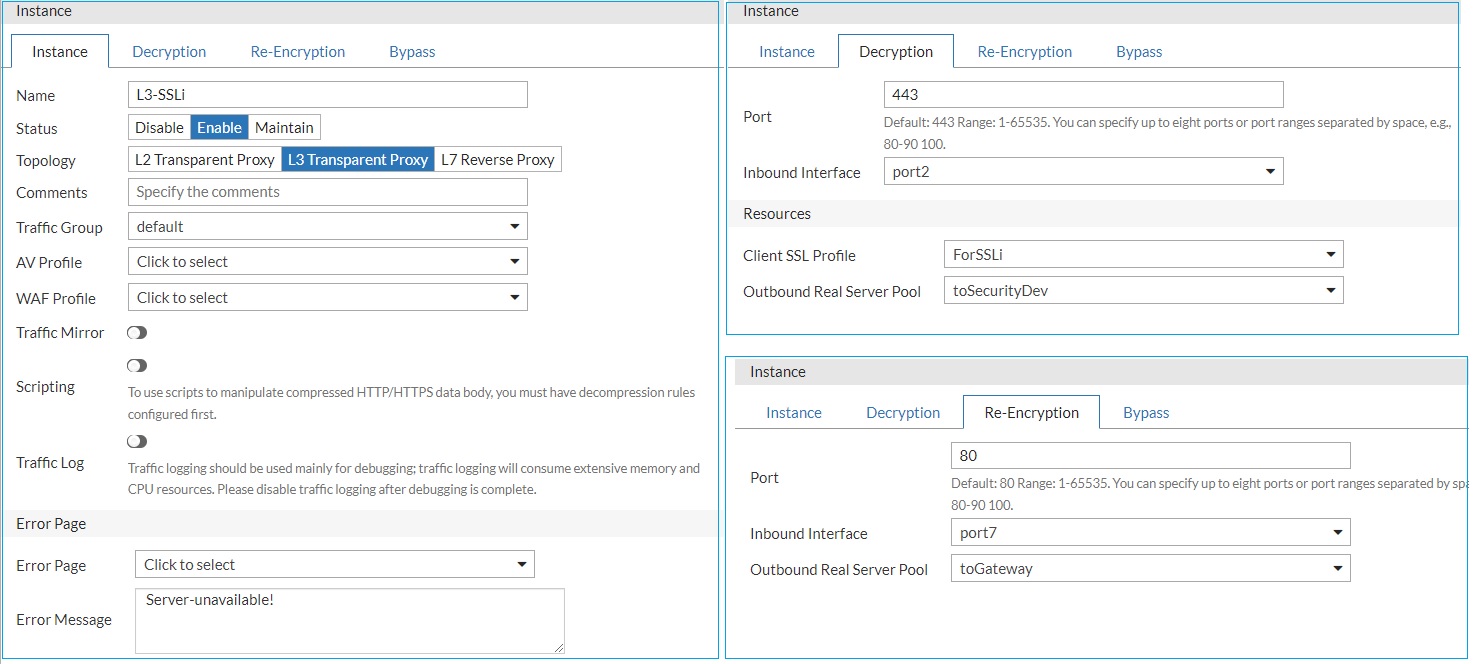Click the Name field containing L3-SSLi
Image resolution: width=1480 pixels, height=664 pixels.
click(327, 95)
